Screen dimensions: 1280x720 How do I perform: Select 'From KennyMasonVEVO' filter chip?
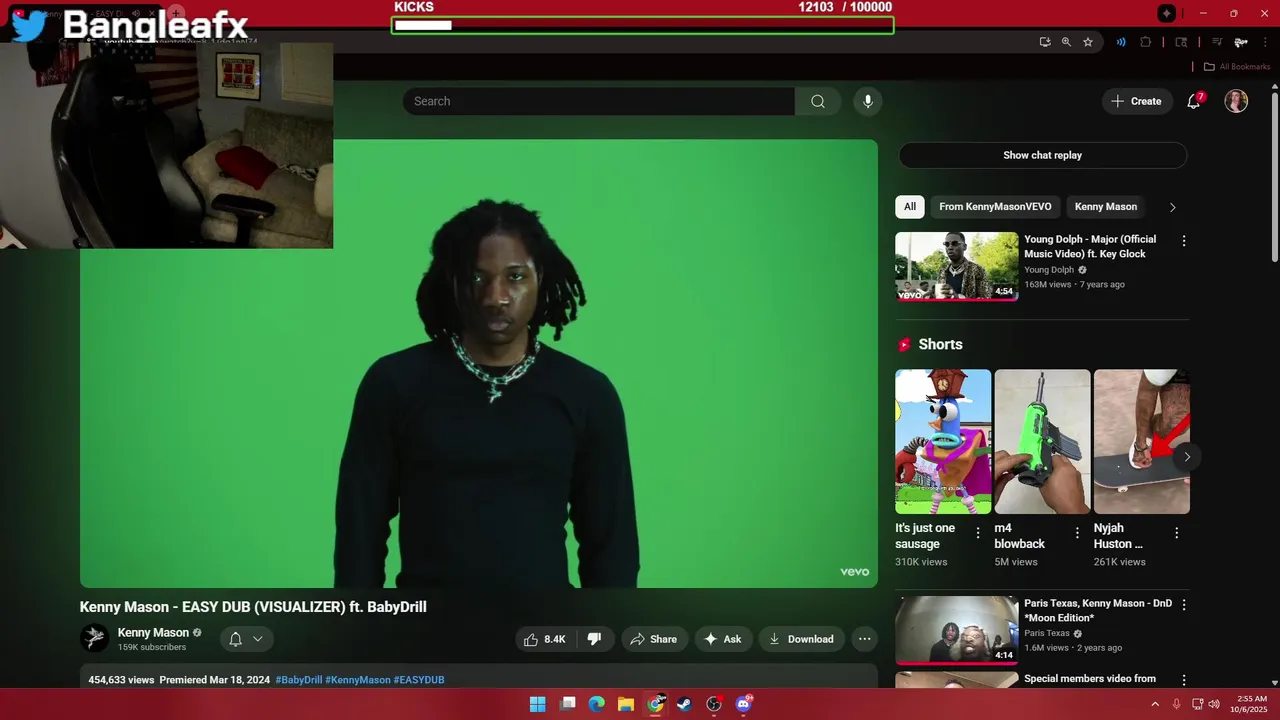coord(995,207)
